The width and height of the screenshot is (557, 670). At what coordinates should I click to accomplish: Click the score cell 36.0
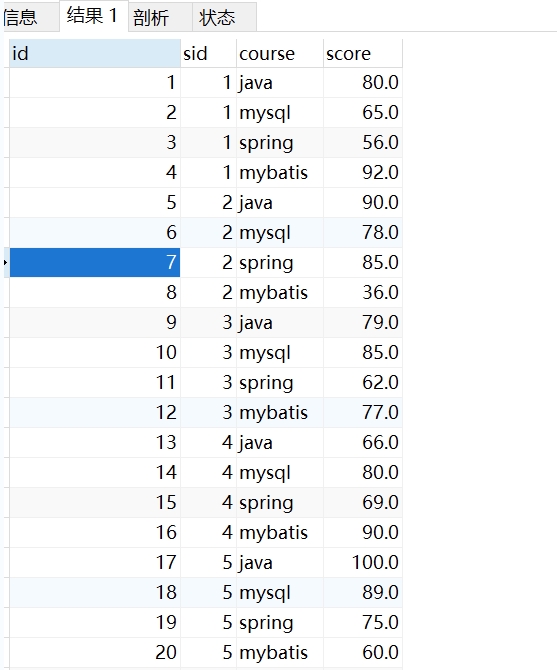click(363, 293)
